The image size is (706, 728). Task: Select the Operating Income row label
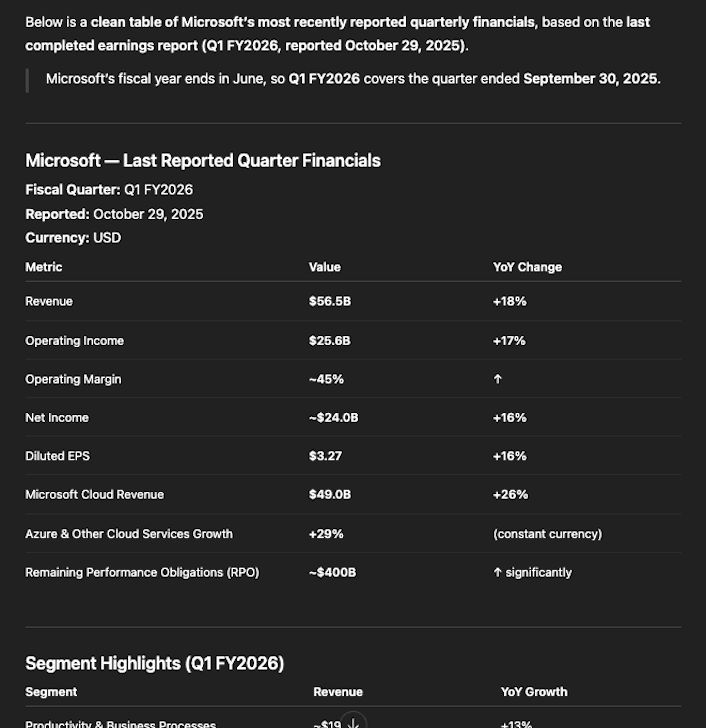pos(74,341)
